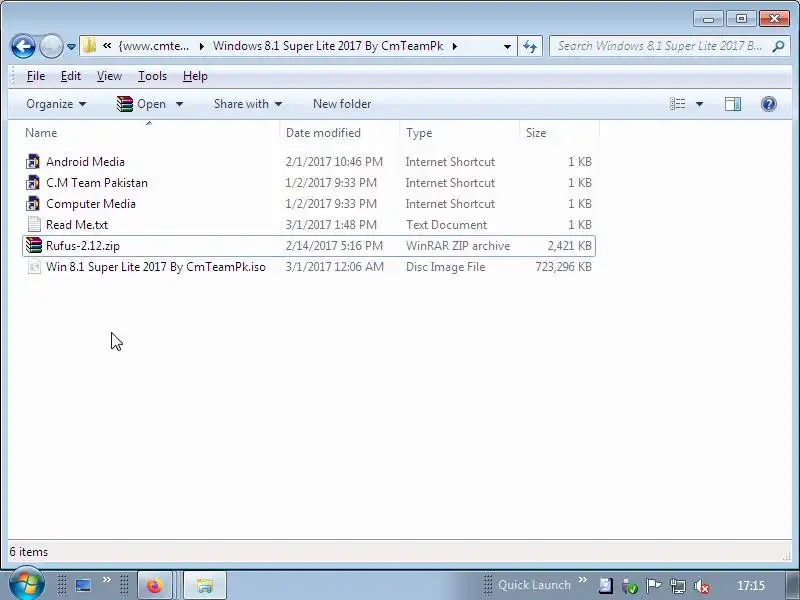Click the Disc Image File type cell
This screenshot has width=800, height=600.
coord(445,267)
